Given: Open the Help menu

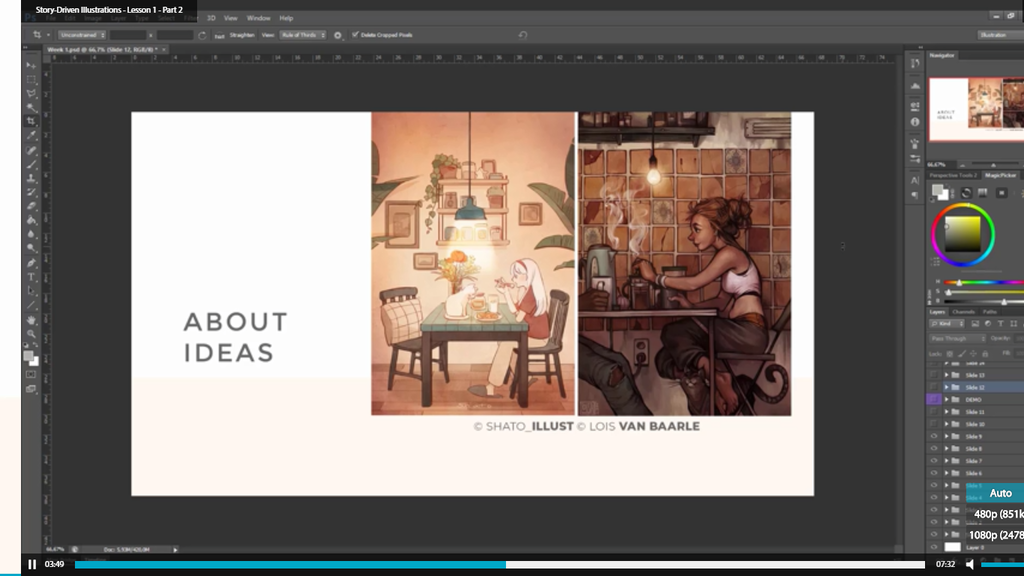Looking at the screenshot, I should [x=286, y=18].
